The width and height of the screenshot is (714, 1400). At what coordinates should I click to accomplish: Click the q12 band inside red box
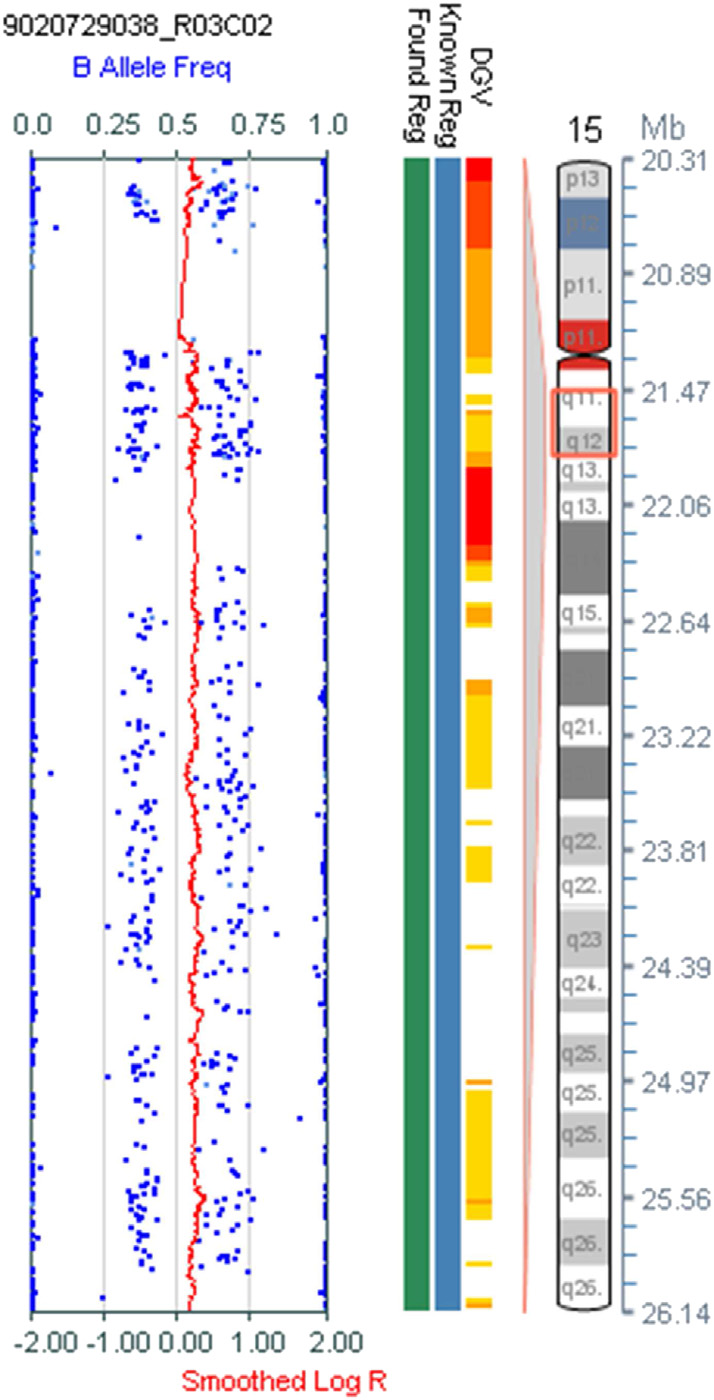point(582,440)
